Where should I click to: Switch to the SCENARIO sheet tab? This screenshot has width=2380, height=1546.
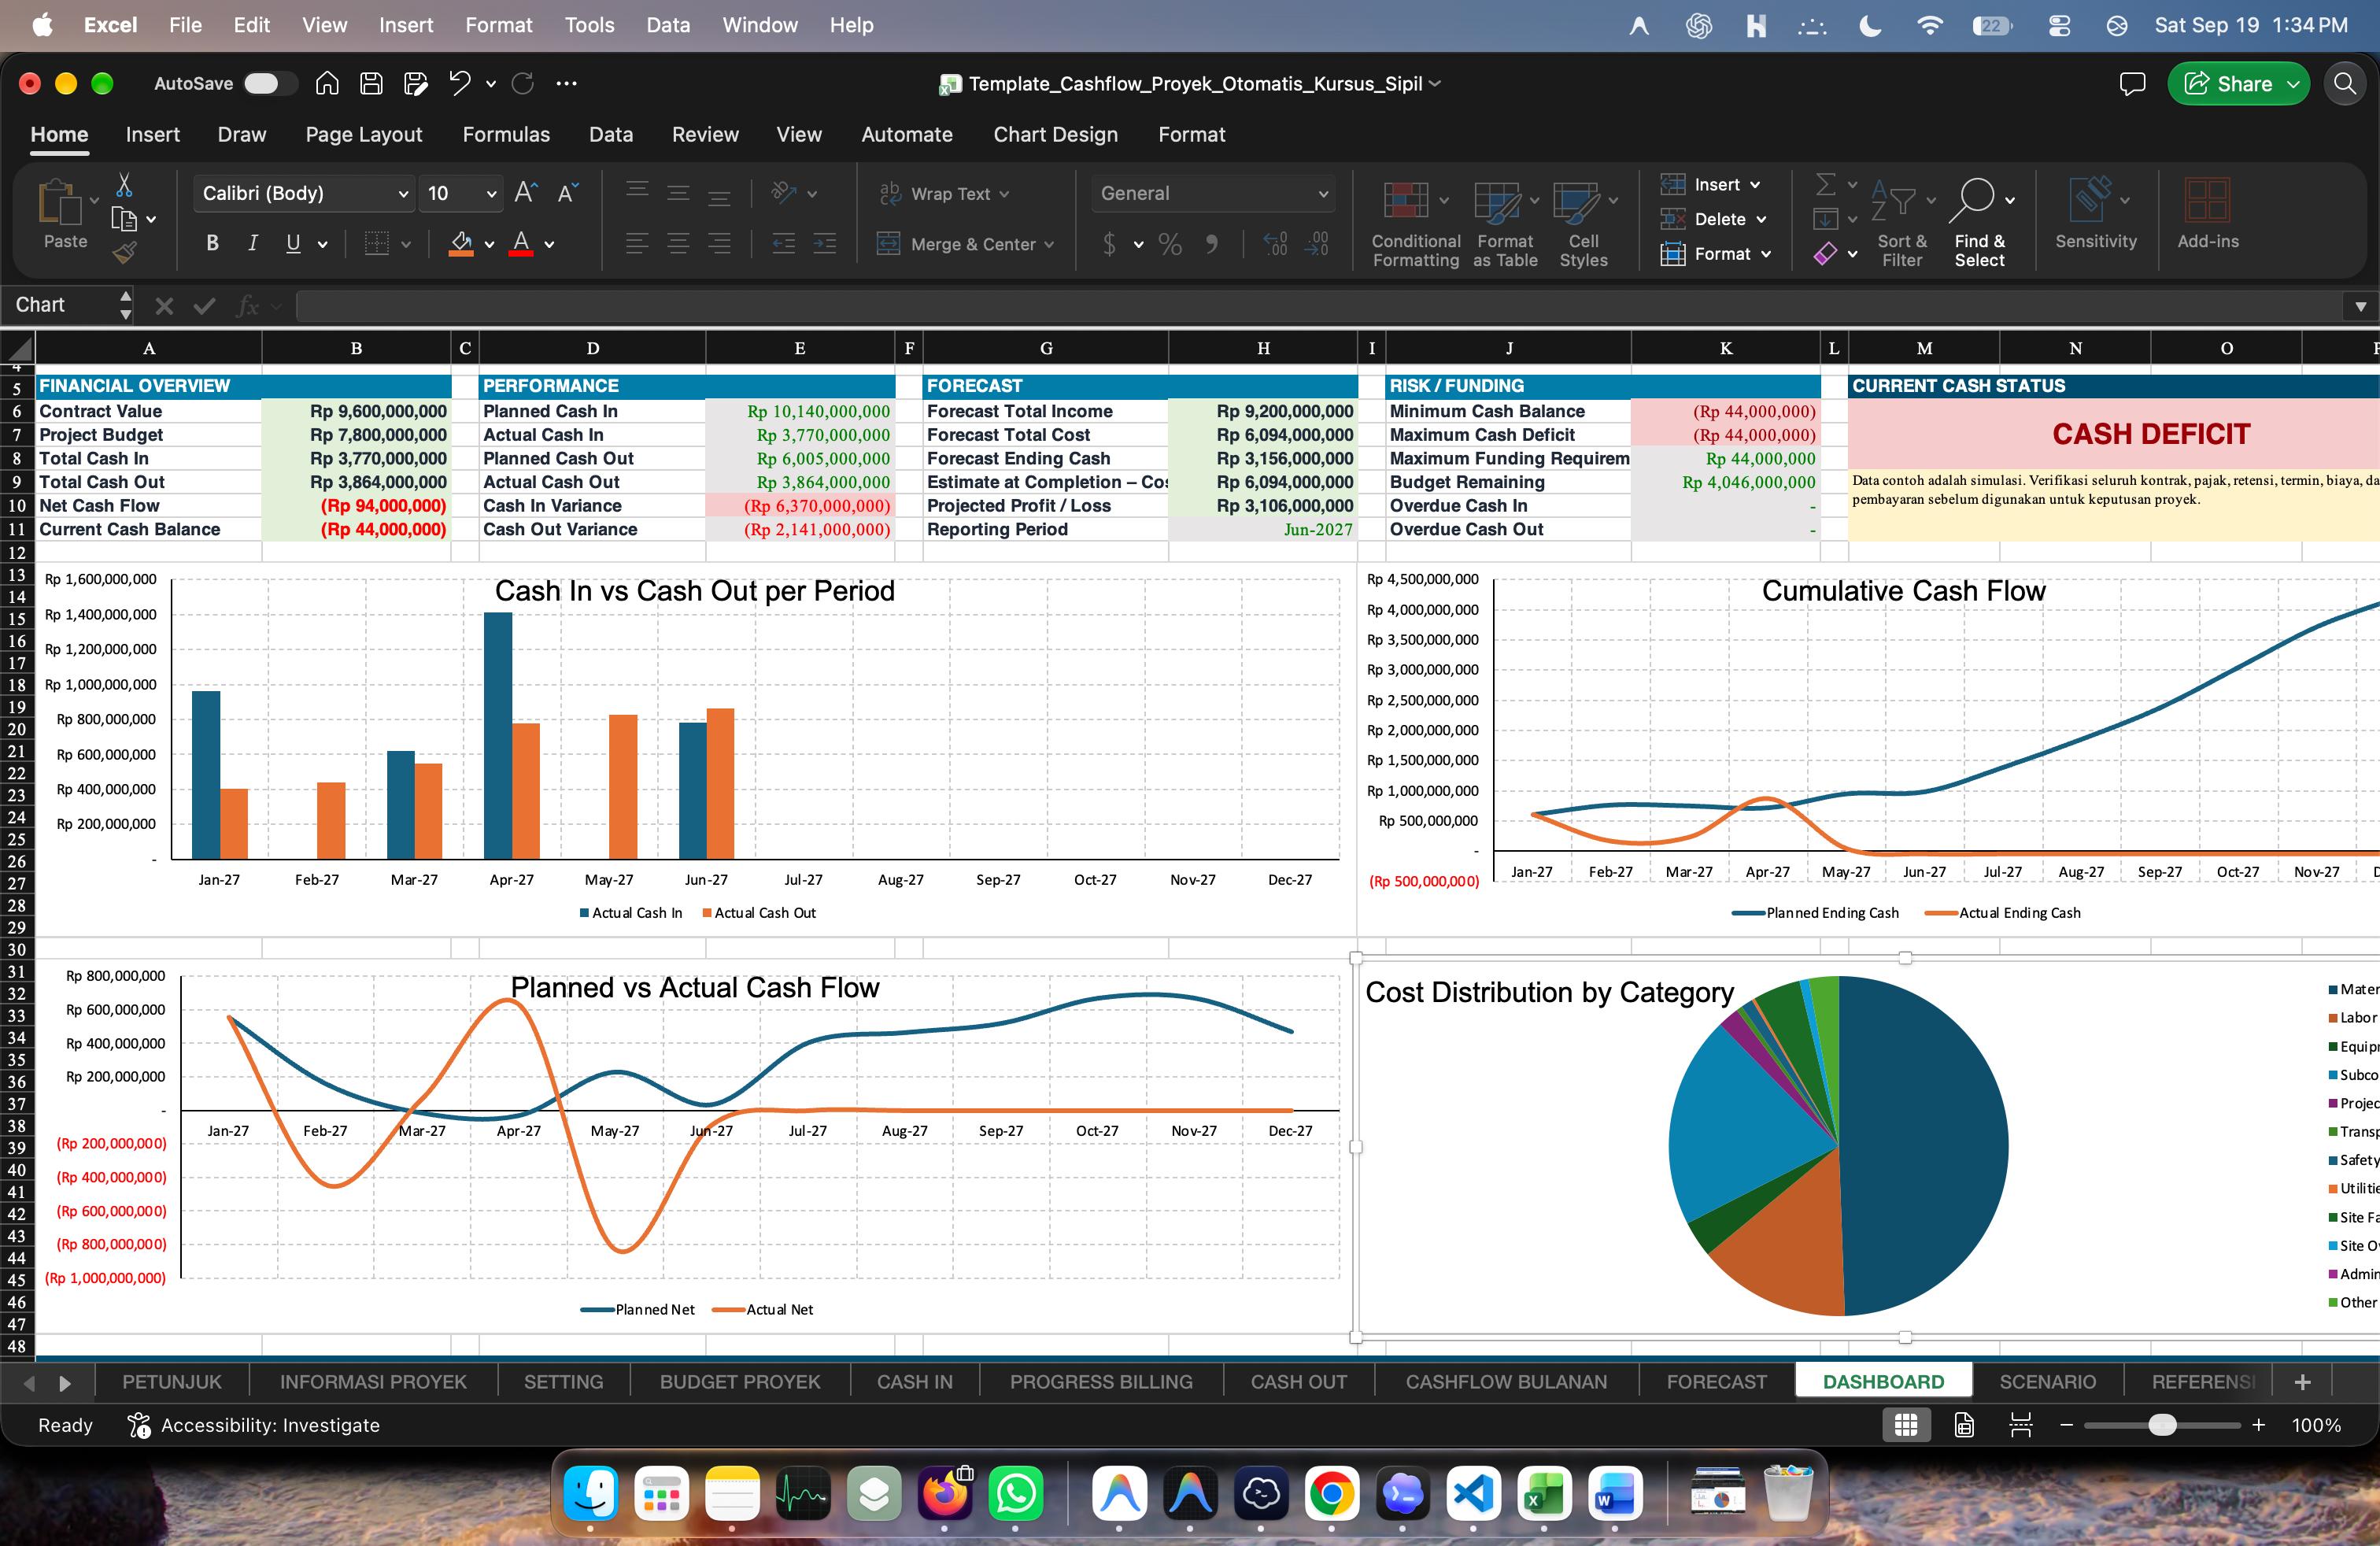pyautogui.click(x=2047, y=1381)
